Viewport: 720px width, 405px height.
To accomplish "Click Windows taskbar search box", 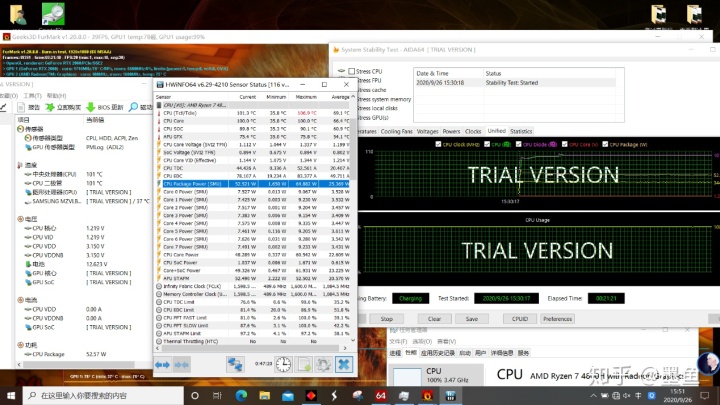I will click(103, 395).
